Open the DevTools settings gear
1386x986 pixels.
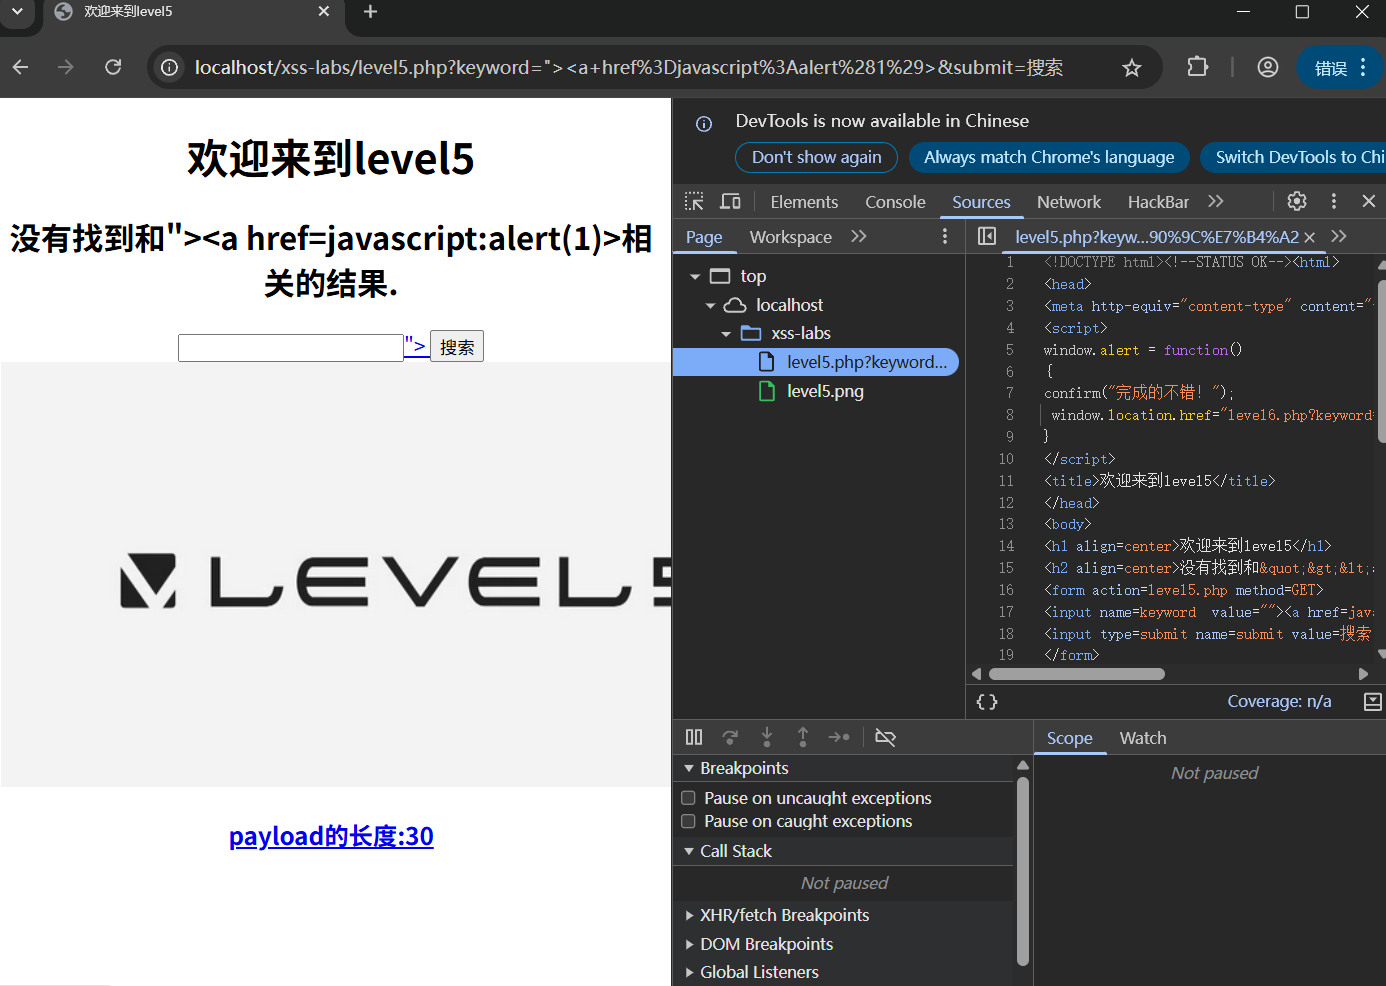click(x=1297, y=201)
